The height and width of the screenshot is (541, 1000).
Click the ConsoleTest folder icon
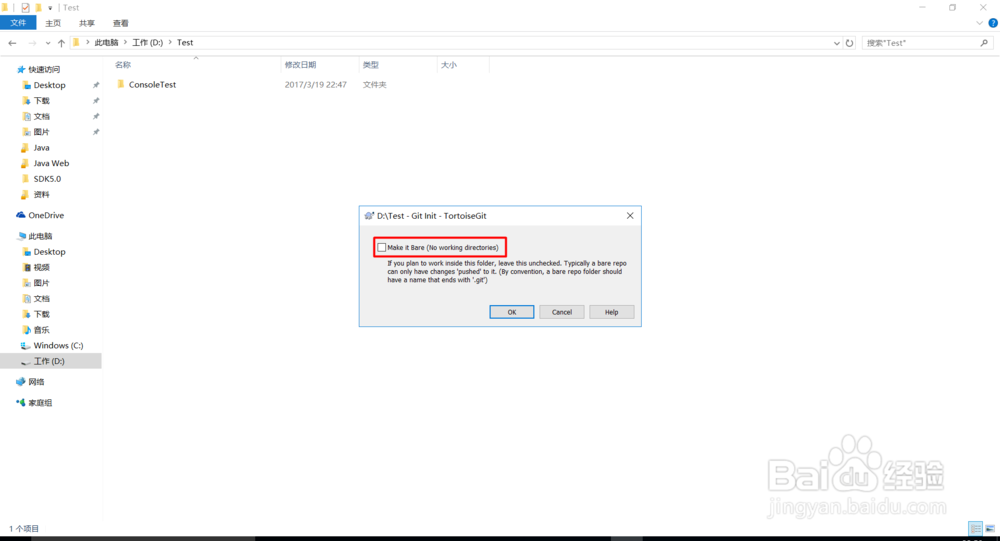121,84
